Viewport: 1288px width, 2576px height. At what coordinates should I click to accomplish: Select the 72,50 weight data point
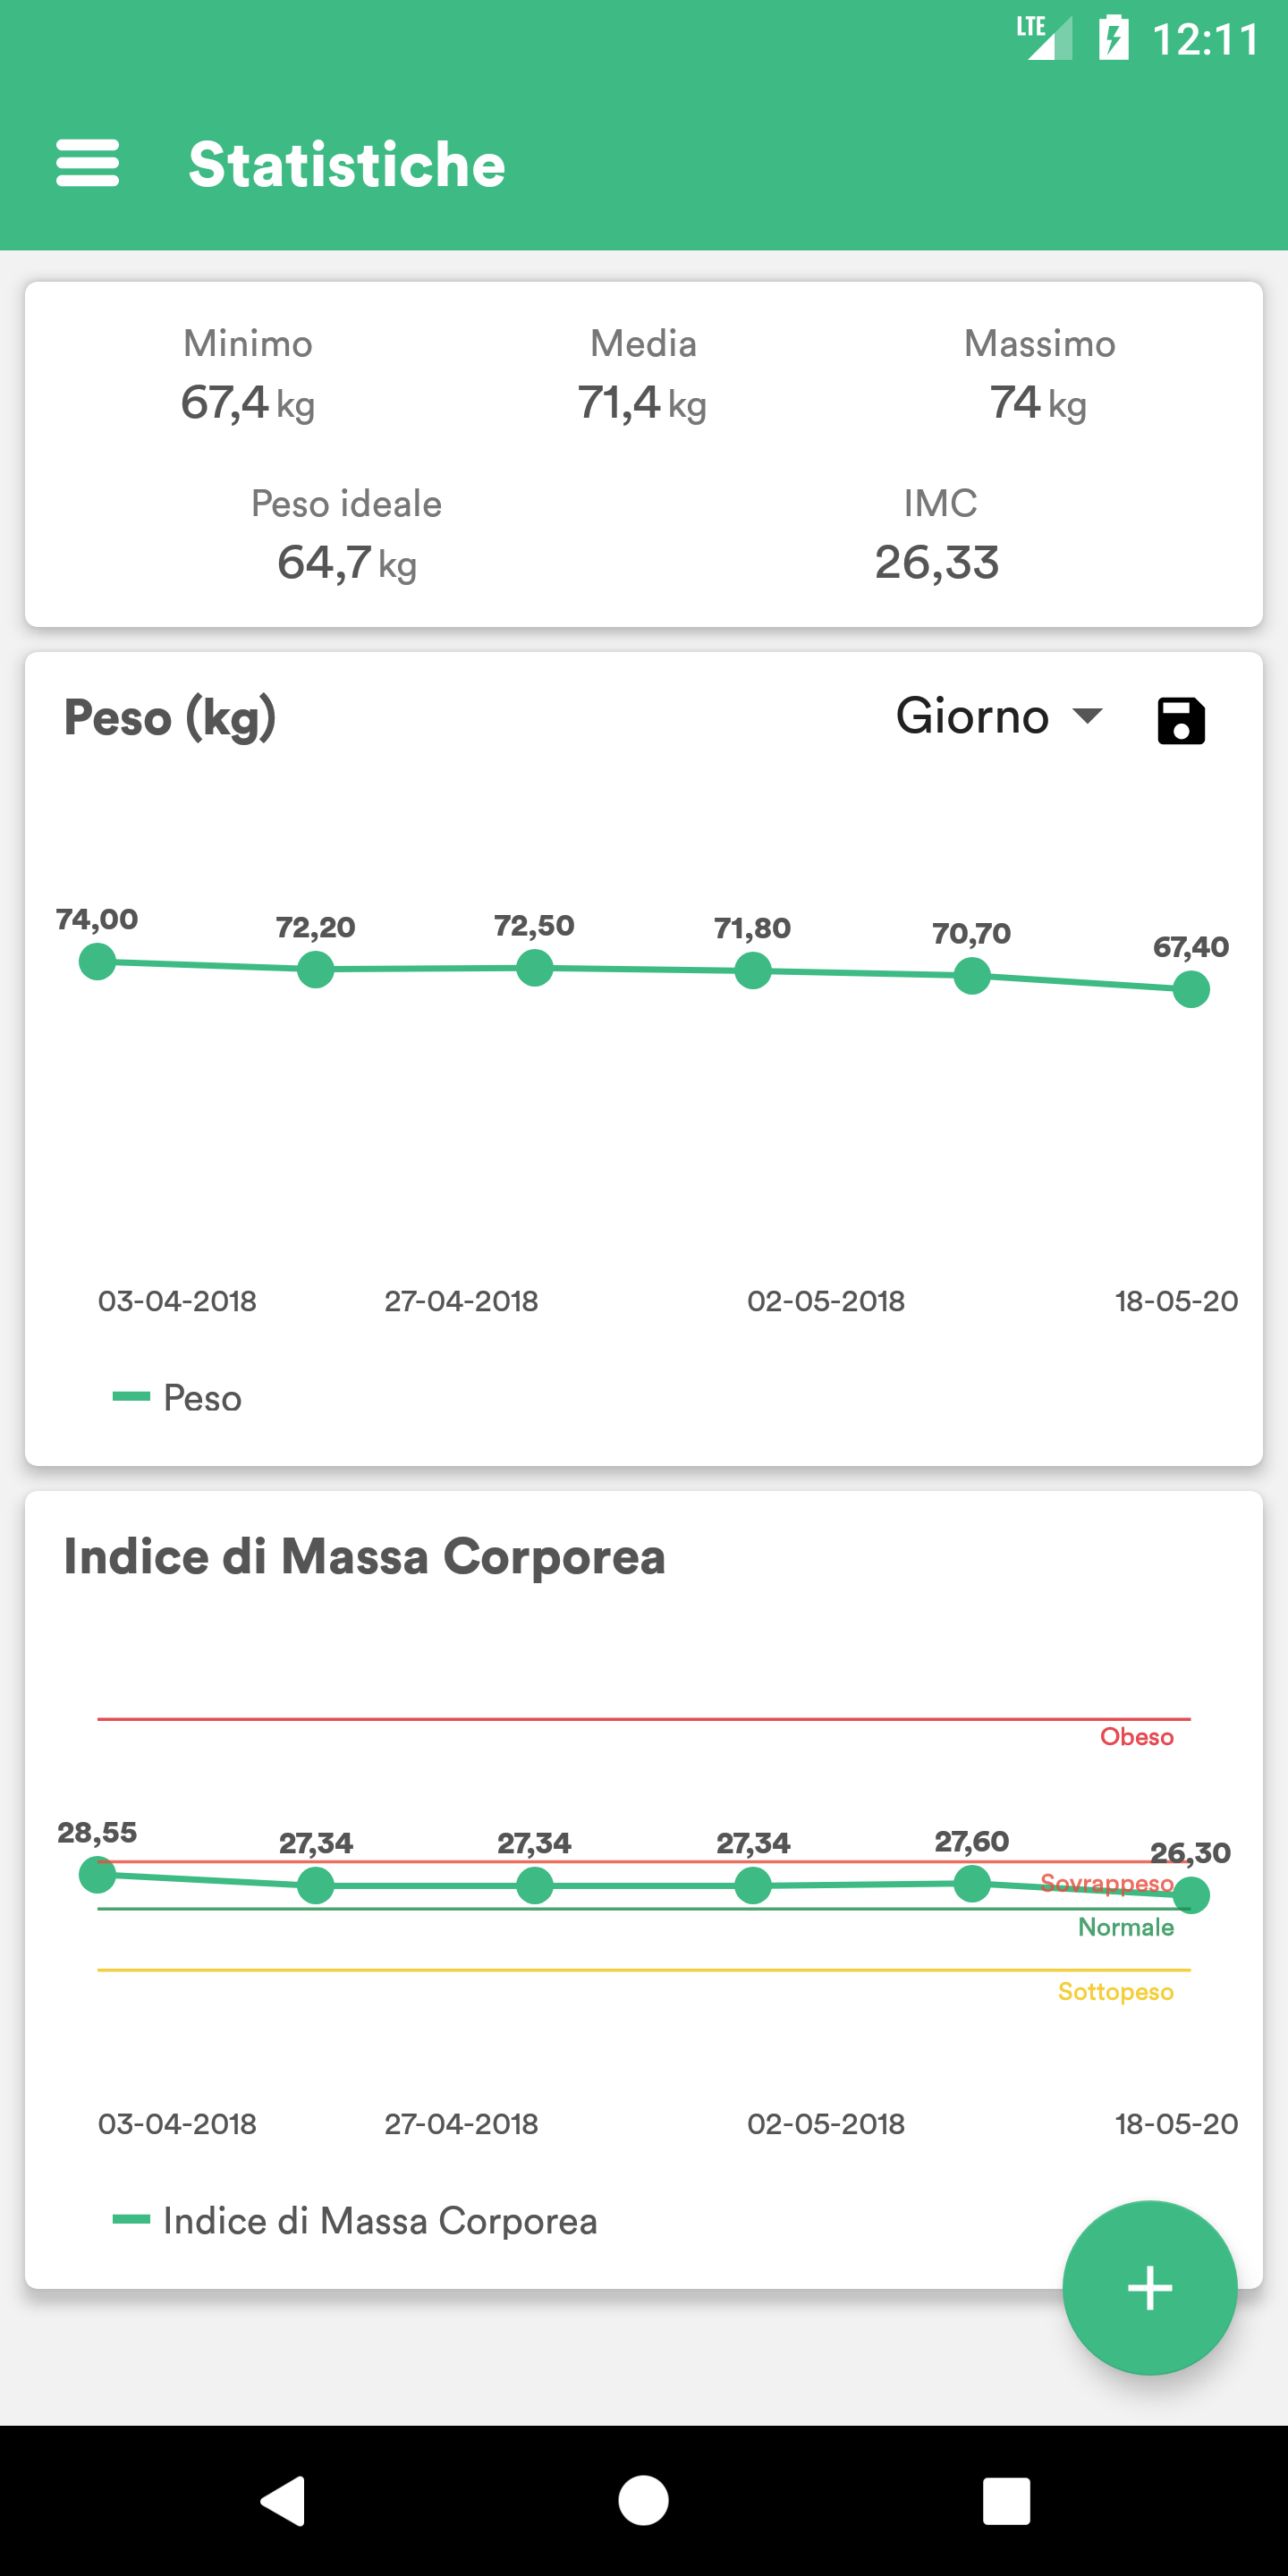tap(535, 967)
